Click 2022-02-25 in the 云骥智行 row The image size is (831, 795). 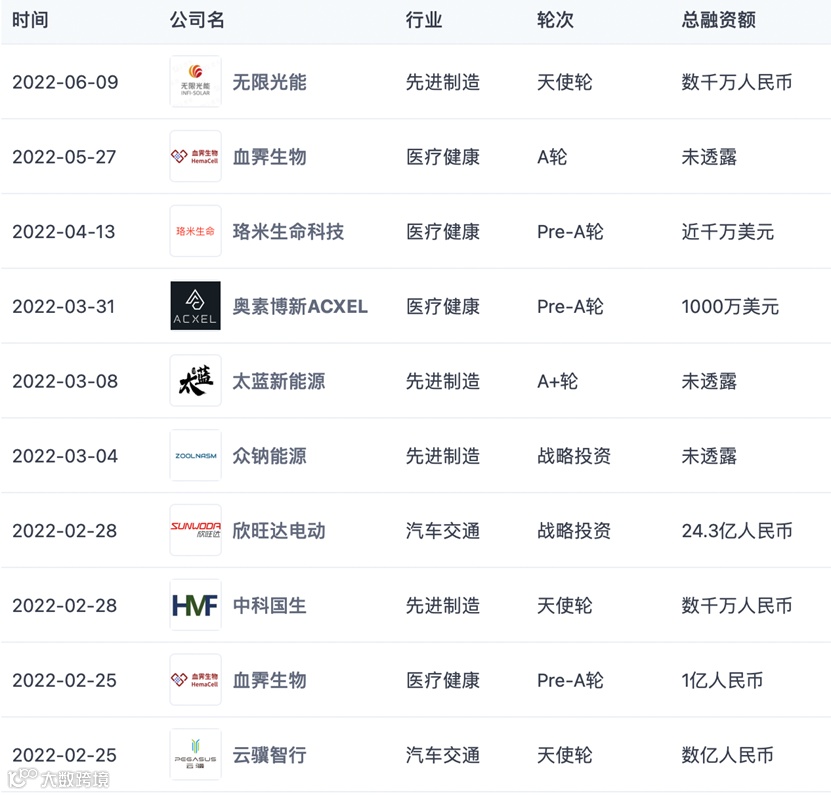[65, 755]
